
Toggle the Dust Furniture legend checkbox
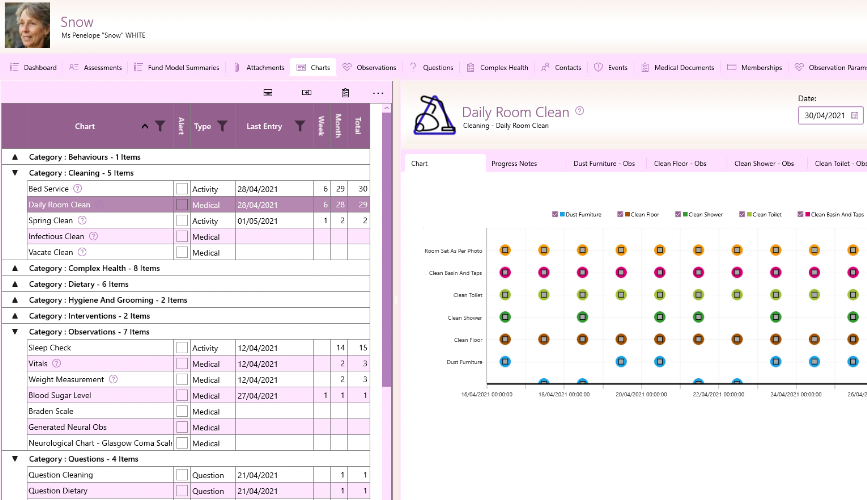click(555, 214)
